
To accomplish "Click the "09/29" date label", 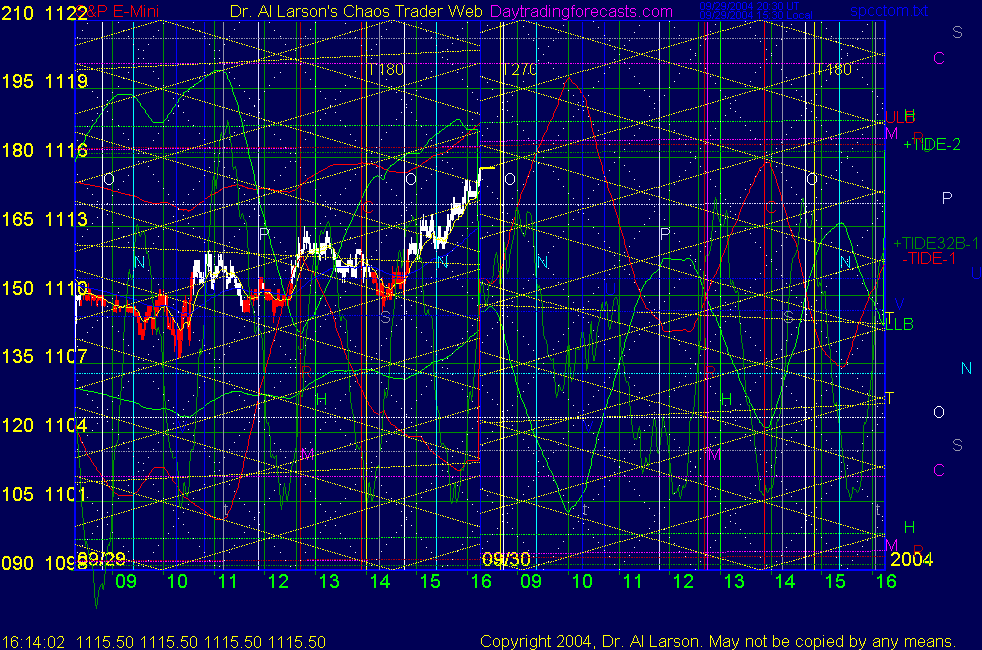I will [101, 559].
